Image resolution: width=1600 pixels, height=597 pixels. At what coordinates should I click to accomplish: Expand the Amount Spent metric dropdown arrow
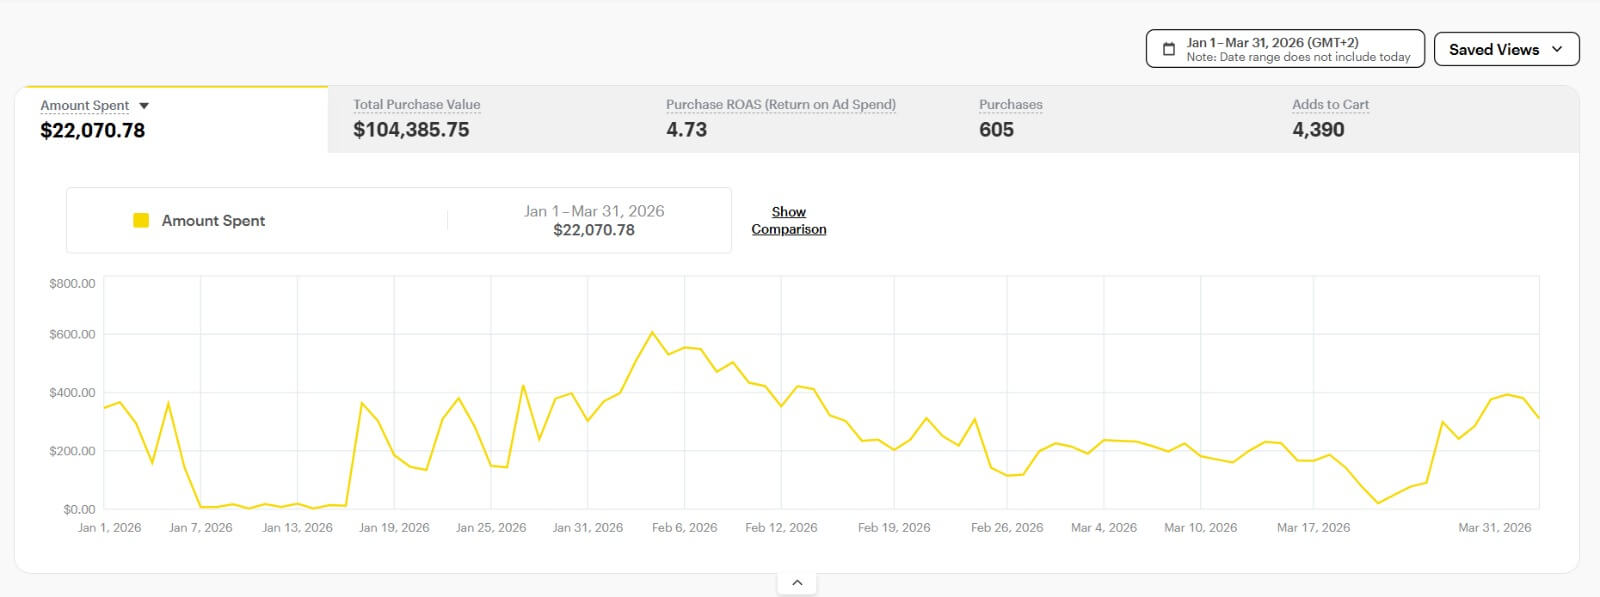pos(144,106)
